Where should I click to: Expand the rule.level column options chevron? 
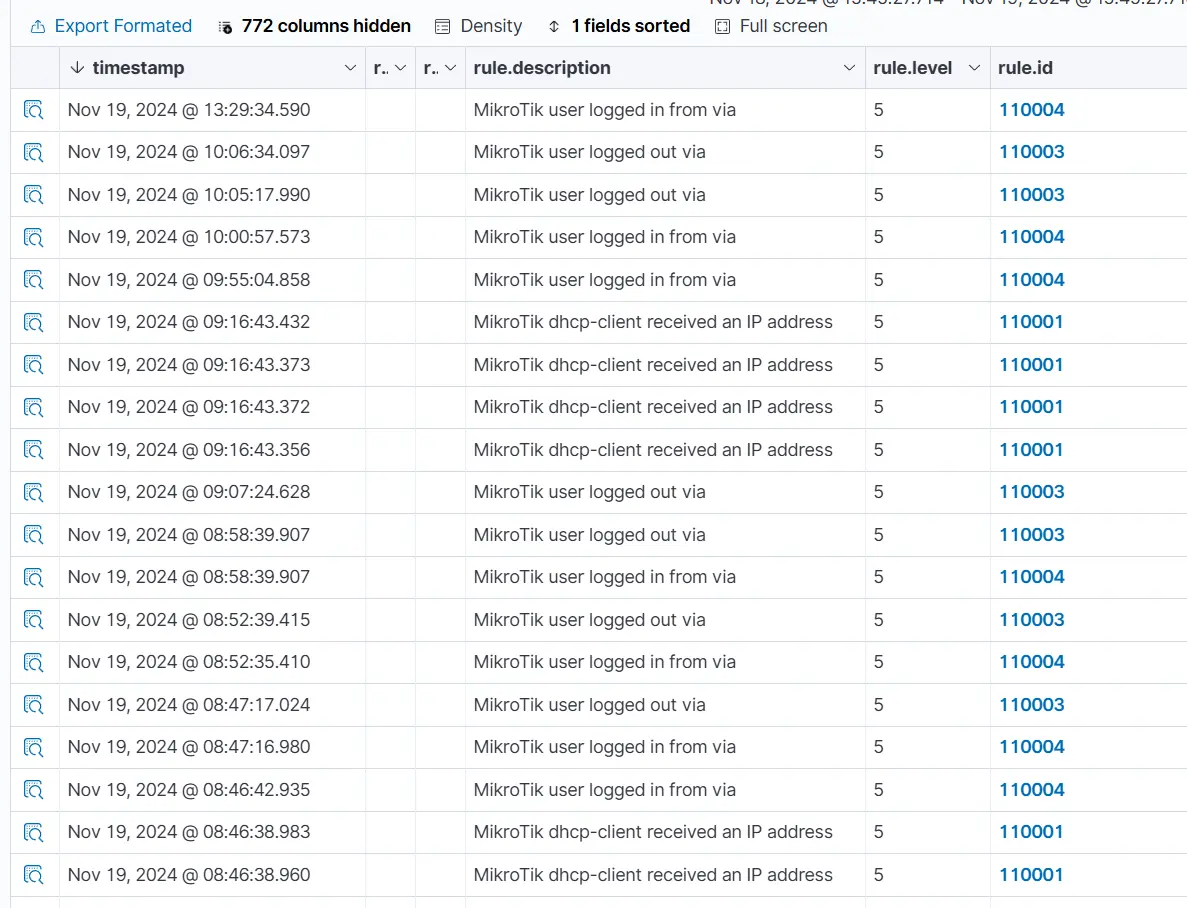pyautogui.click(x=974, y=68)
